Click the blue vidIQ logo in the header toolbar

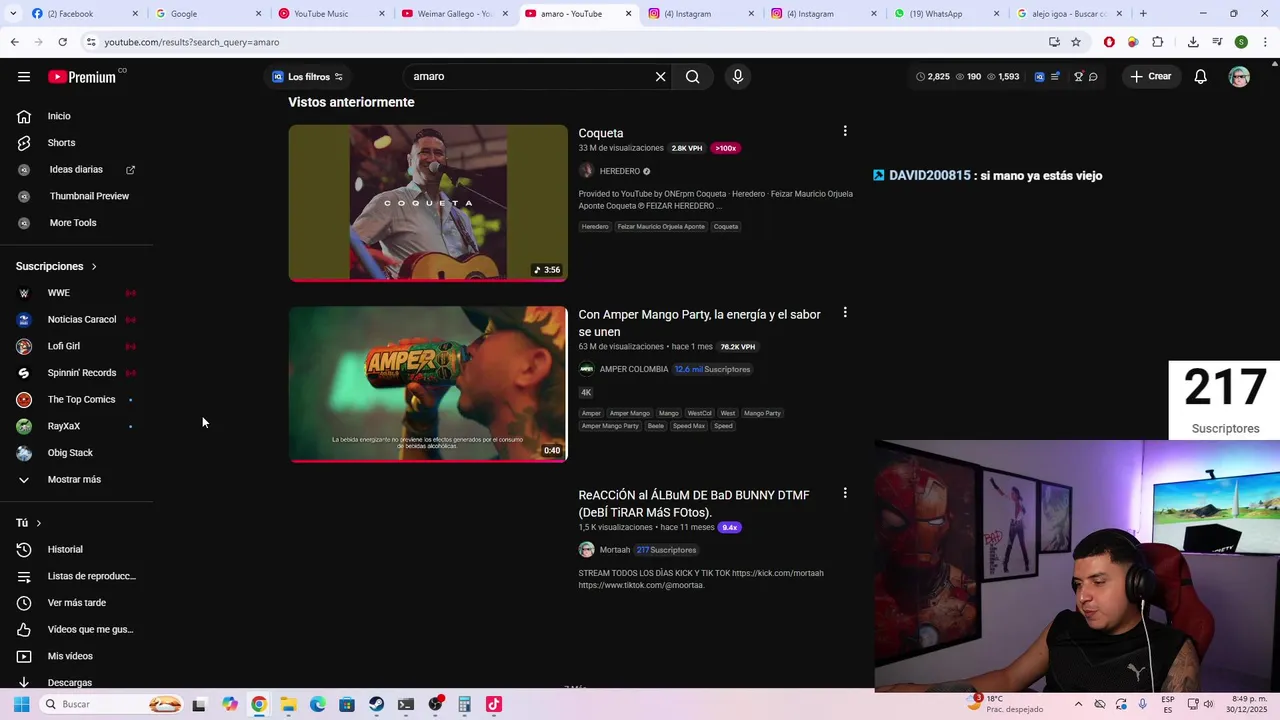(x=1039, y=77)
